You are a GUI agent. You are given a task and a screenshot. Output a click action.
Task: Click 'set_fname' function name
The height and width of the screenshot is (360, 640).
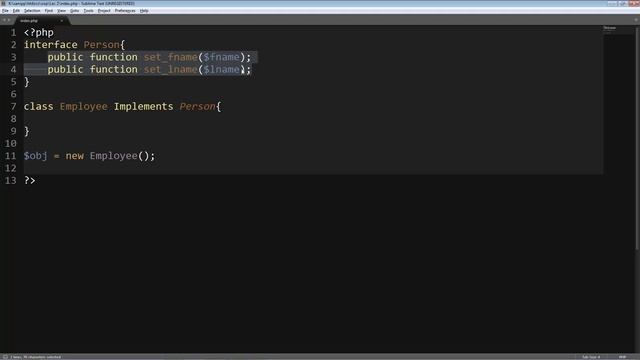tap(171, 57)
